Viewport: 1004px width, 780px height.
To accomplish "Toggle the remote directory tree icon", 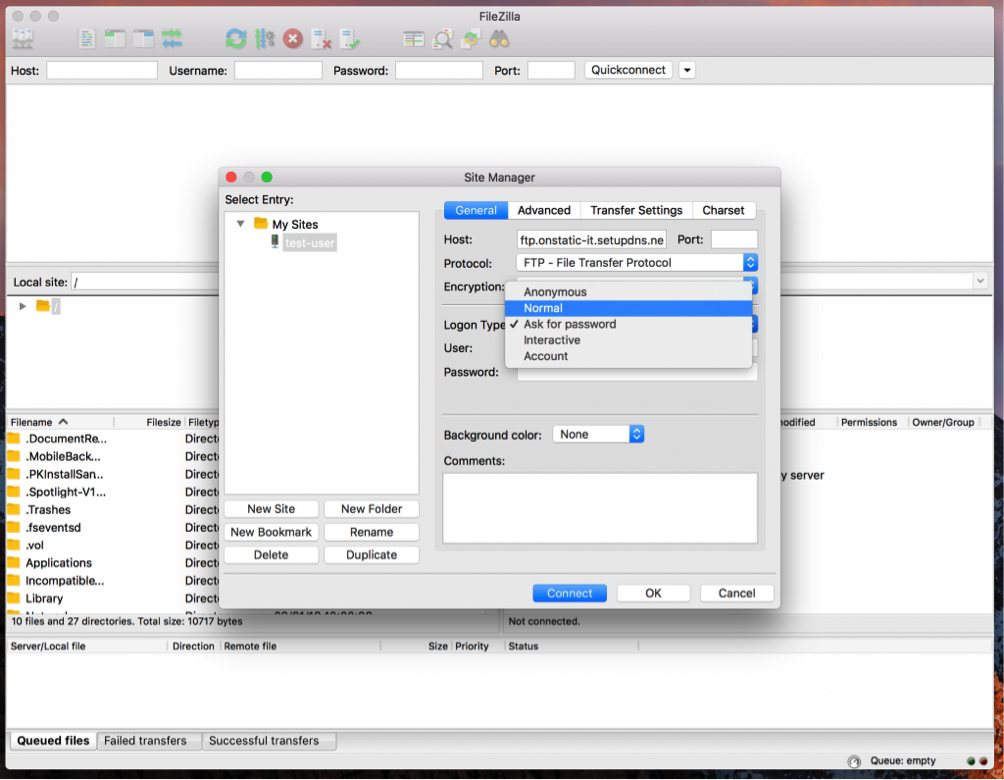I will pyautogui.click(x=143, y=40).
